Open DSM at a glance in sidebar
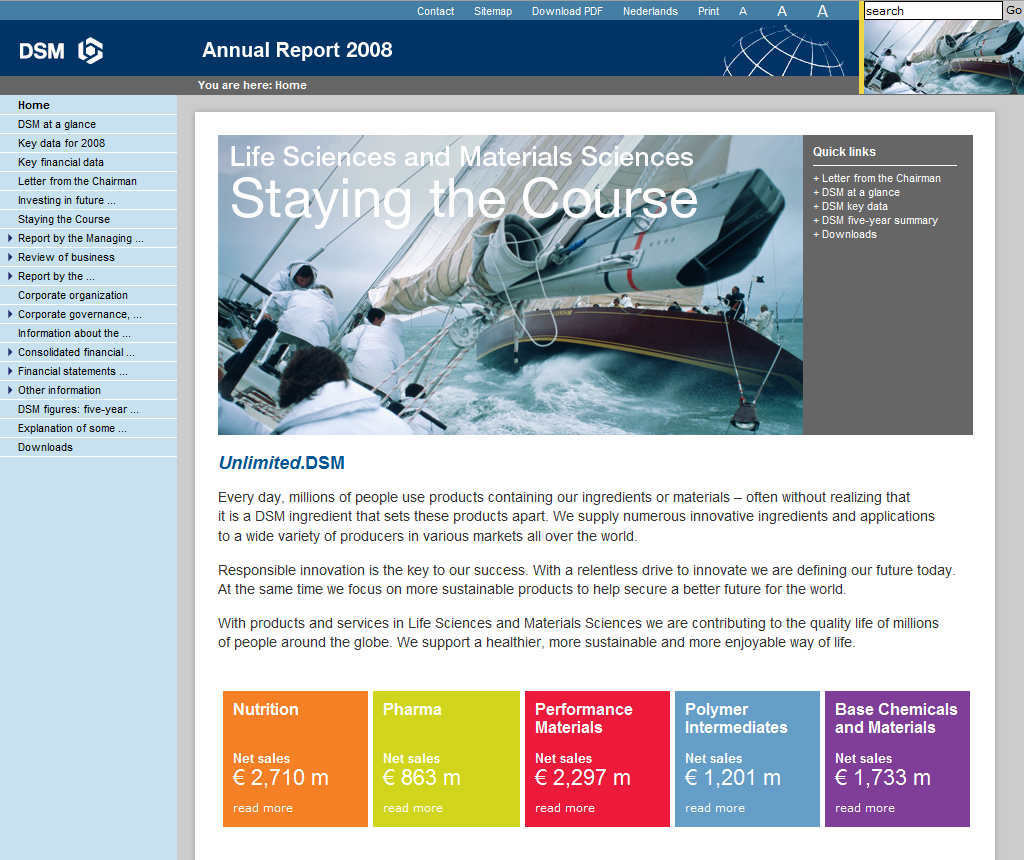This screenshot has width=1024, height=860. (x=57, y=124)
